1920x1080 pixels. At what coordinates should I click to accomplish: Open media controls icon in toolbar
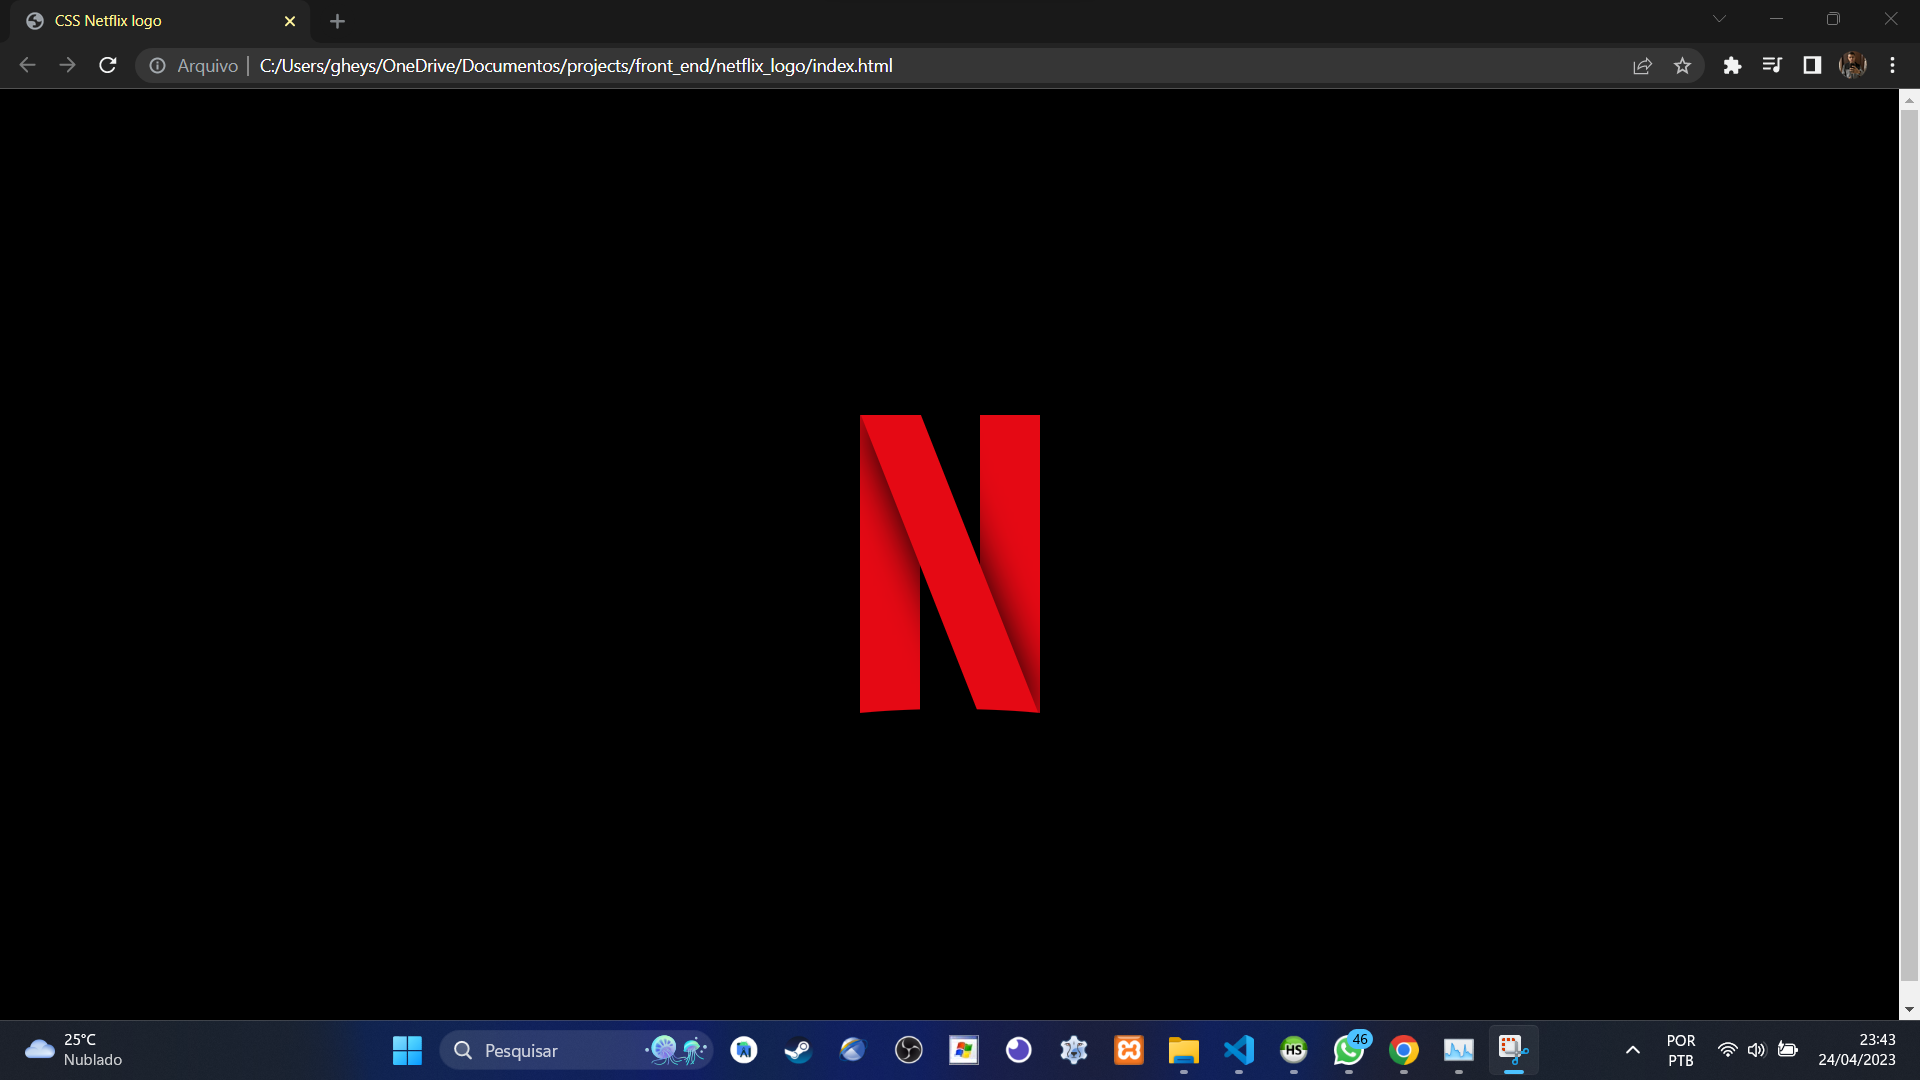click(1772, 66)
